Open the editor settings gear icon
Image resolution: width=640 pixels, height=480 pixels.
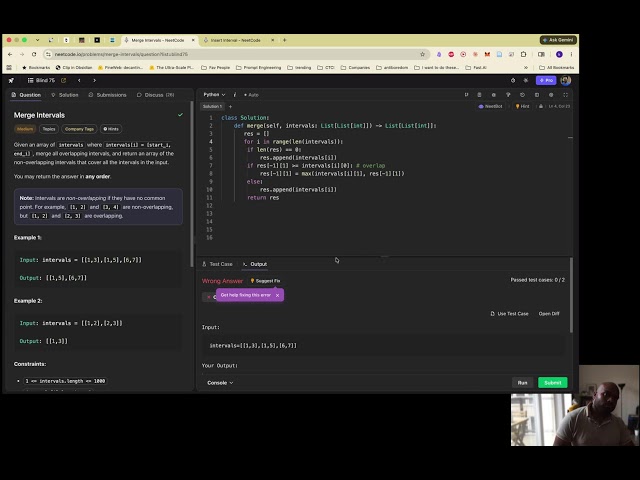pyautogui.click(x=551, y=95)
